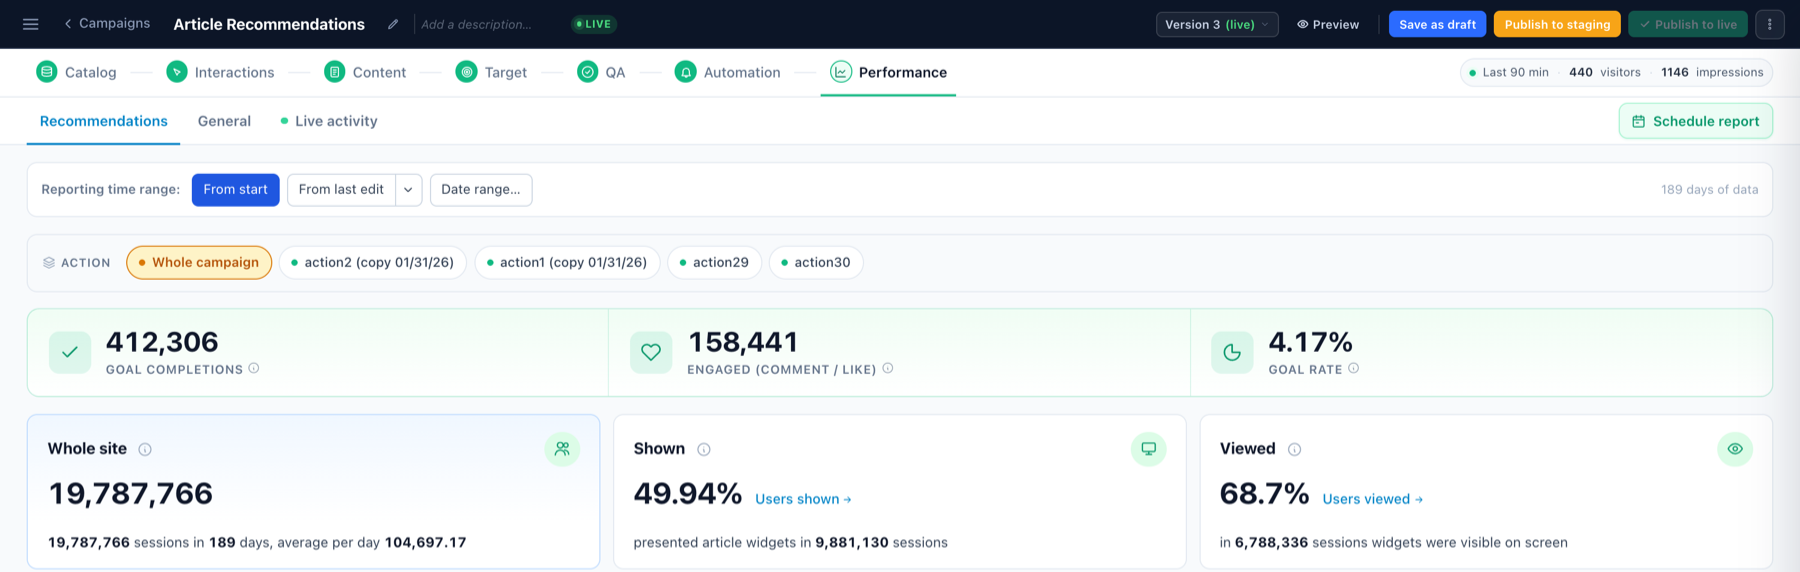Switch to Recommendations sub-tab
The height and width of the screenshot is (572, 1800).
[104, 121]
